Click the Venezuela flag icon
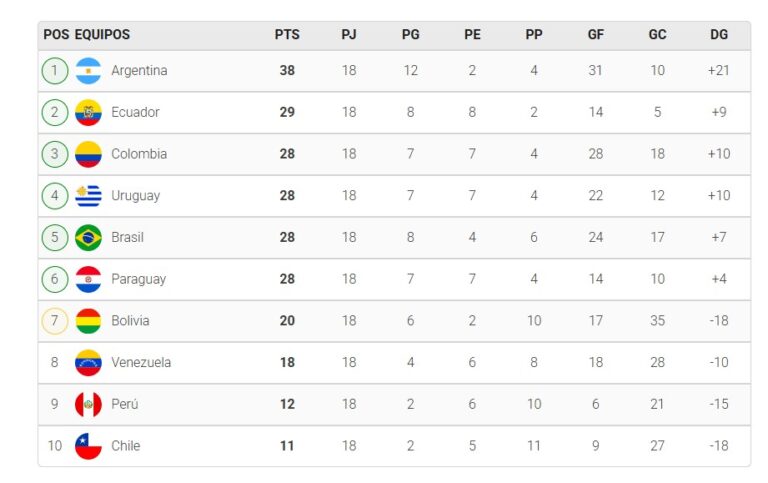 (88, 362)
